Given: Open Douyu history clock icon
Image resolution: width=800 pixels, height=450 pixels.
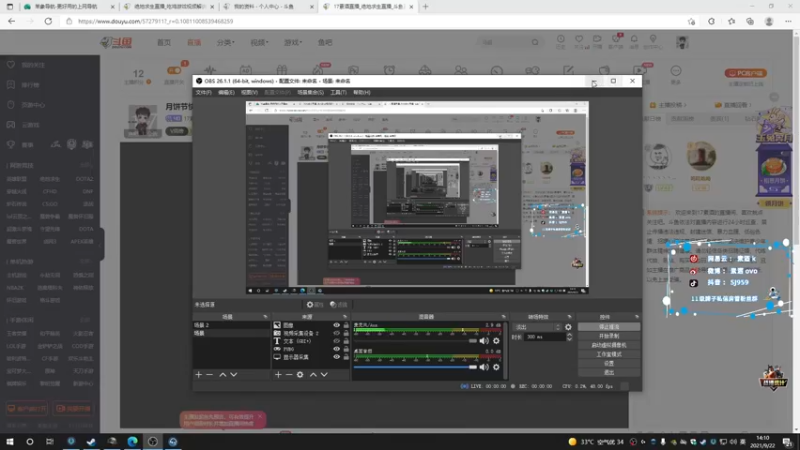Looking at the screenshot, I should [561, 39].
